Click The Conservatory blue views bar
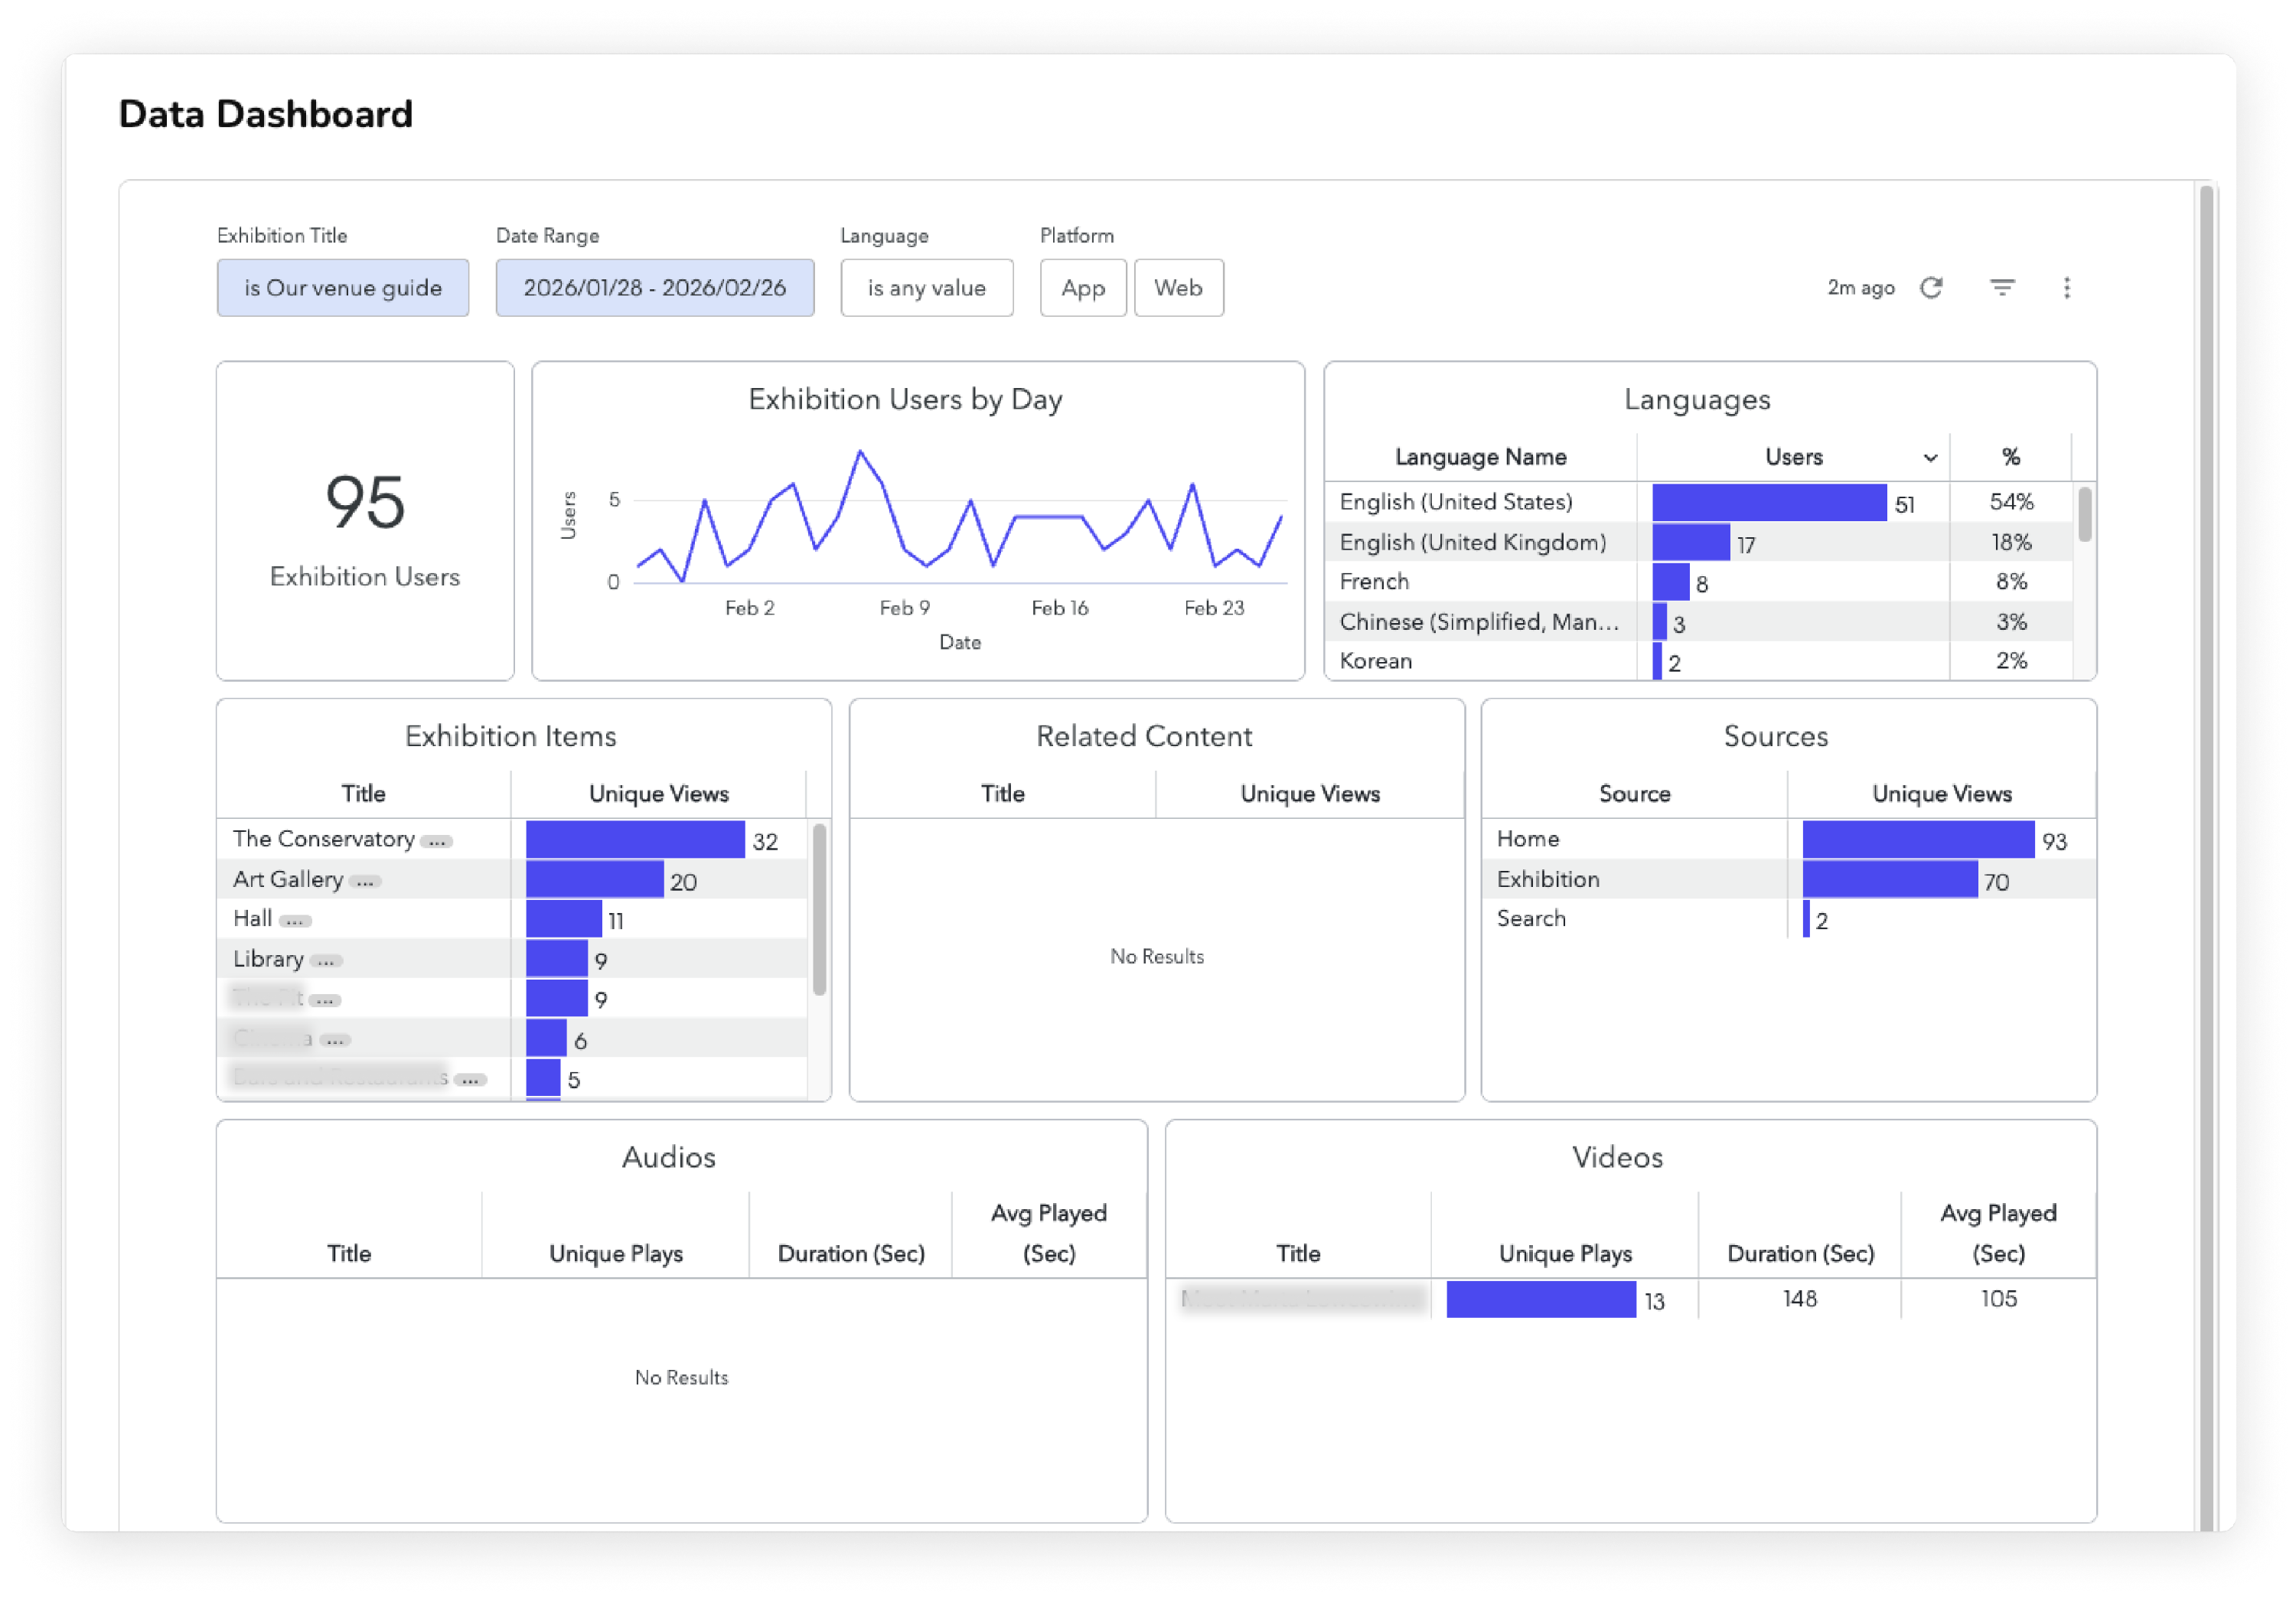Image resolution: width=2296 pixels, height=1601 pixels. (635, 840)
